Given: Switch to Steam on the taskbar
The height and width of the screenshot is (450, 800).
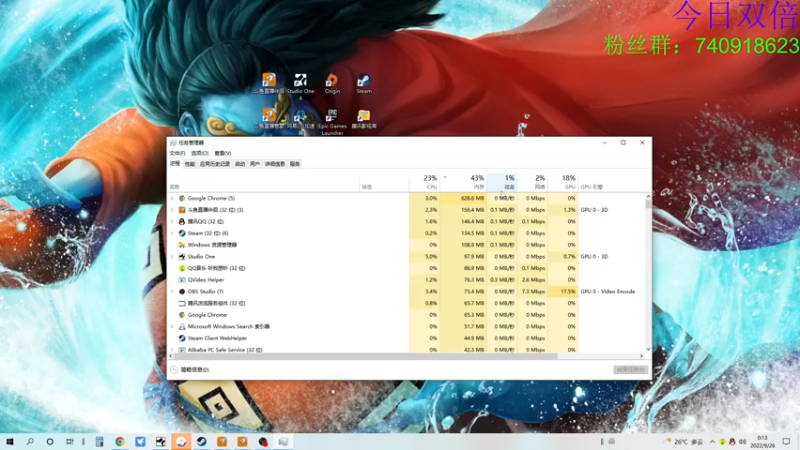Looking at the screenshot, I should 202,442.
